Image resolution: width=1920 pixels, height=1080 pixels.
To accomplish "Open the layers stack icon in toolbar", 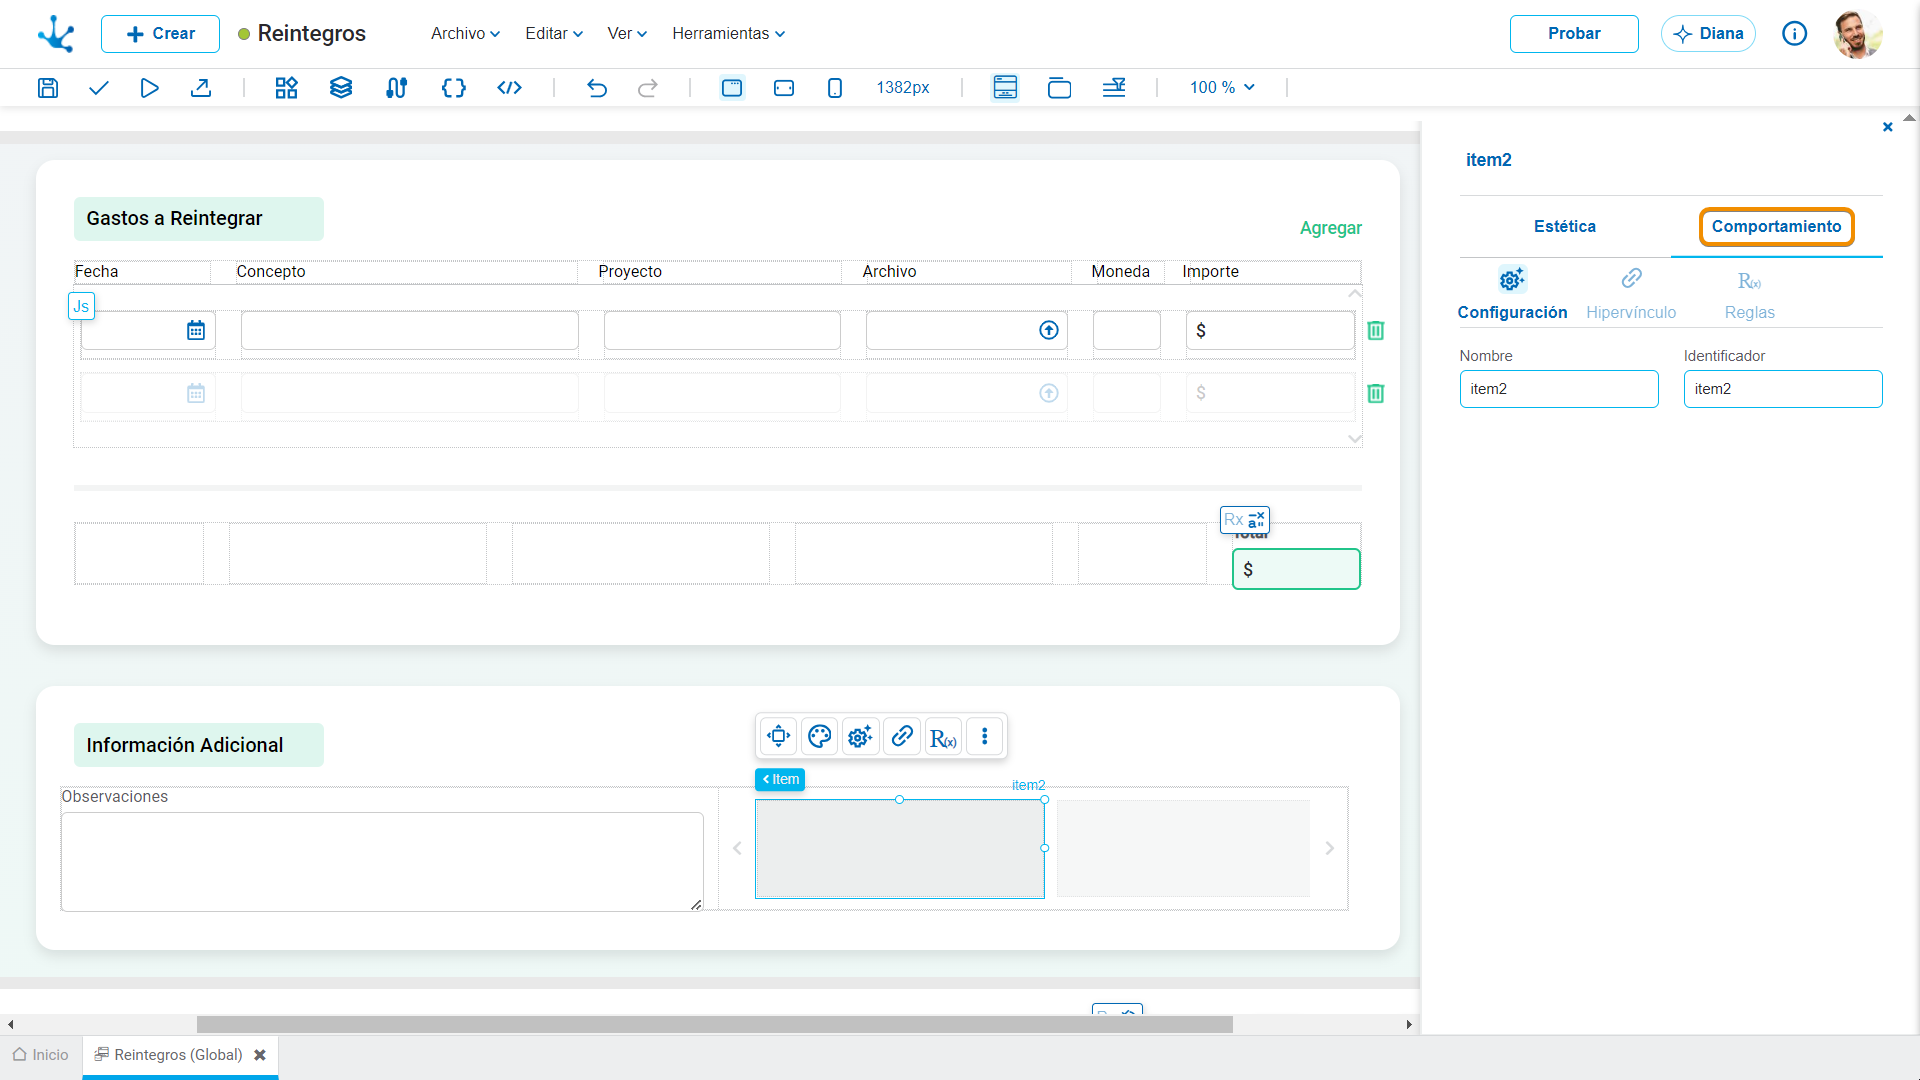I will 341,88.
